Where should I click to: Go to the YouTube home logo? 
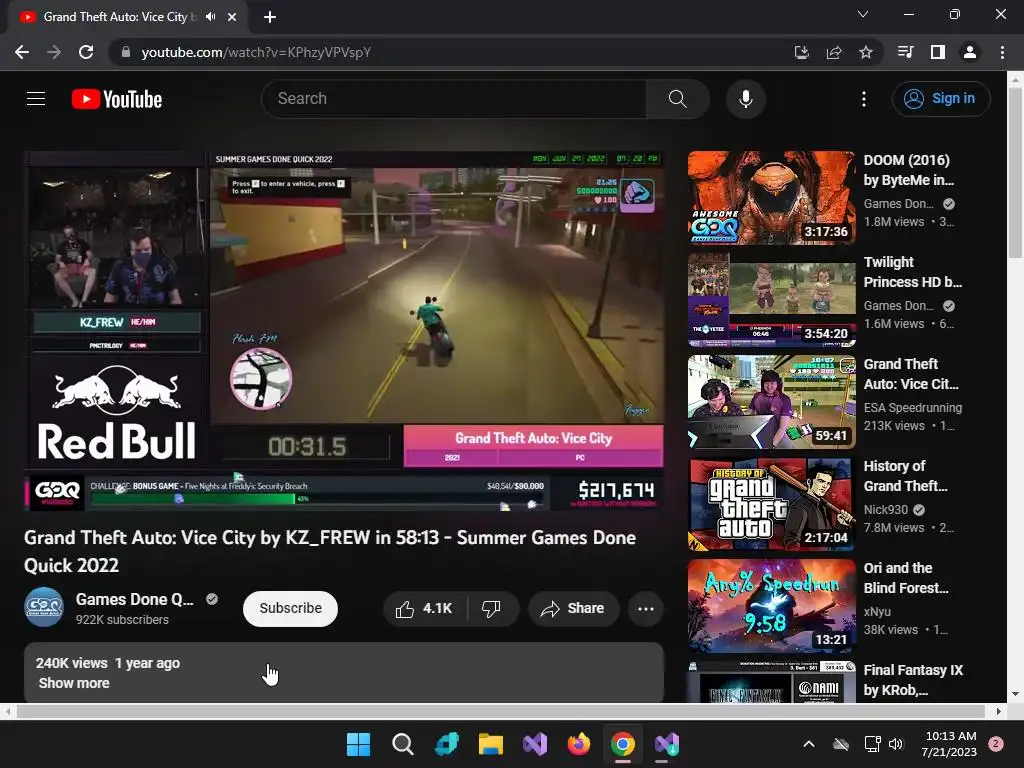(117, 99)
